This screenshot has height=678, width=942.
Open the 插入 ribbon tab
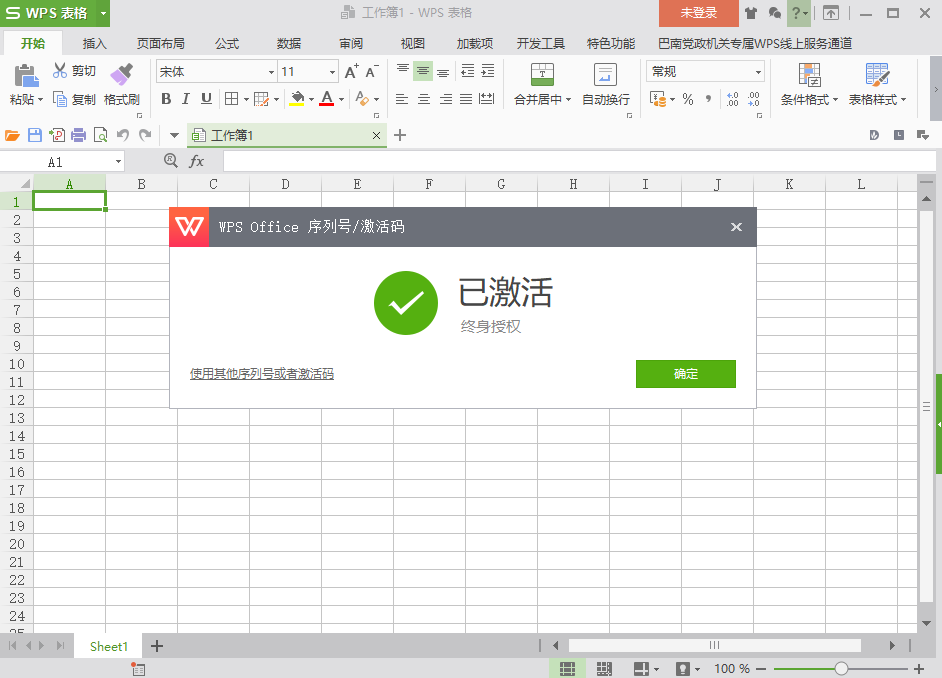point(94,43)
